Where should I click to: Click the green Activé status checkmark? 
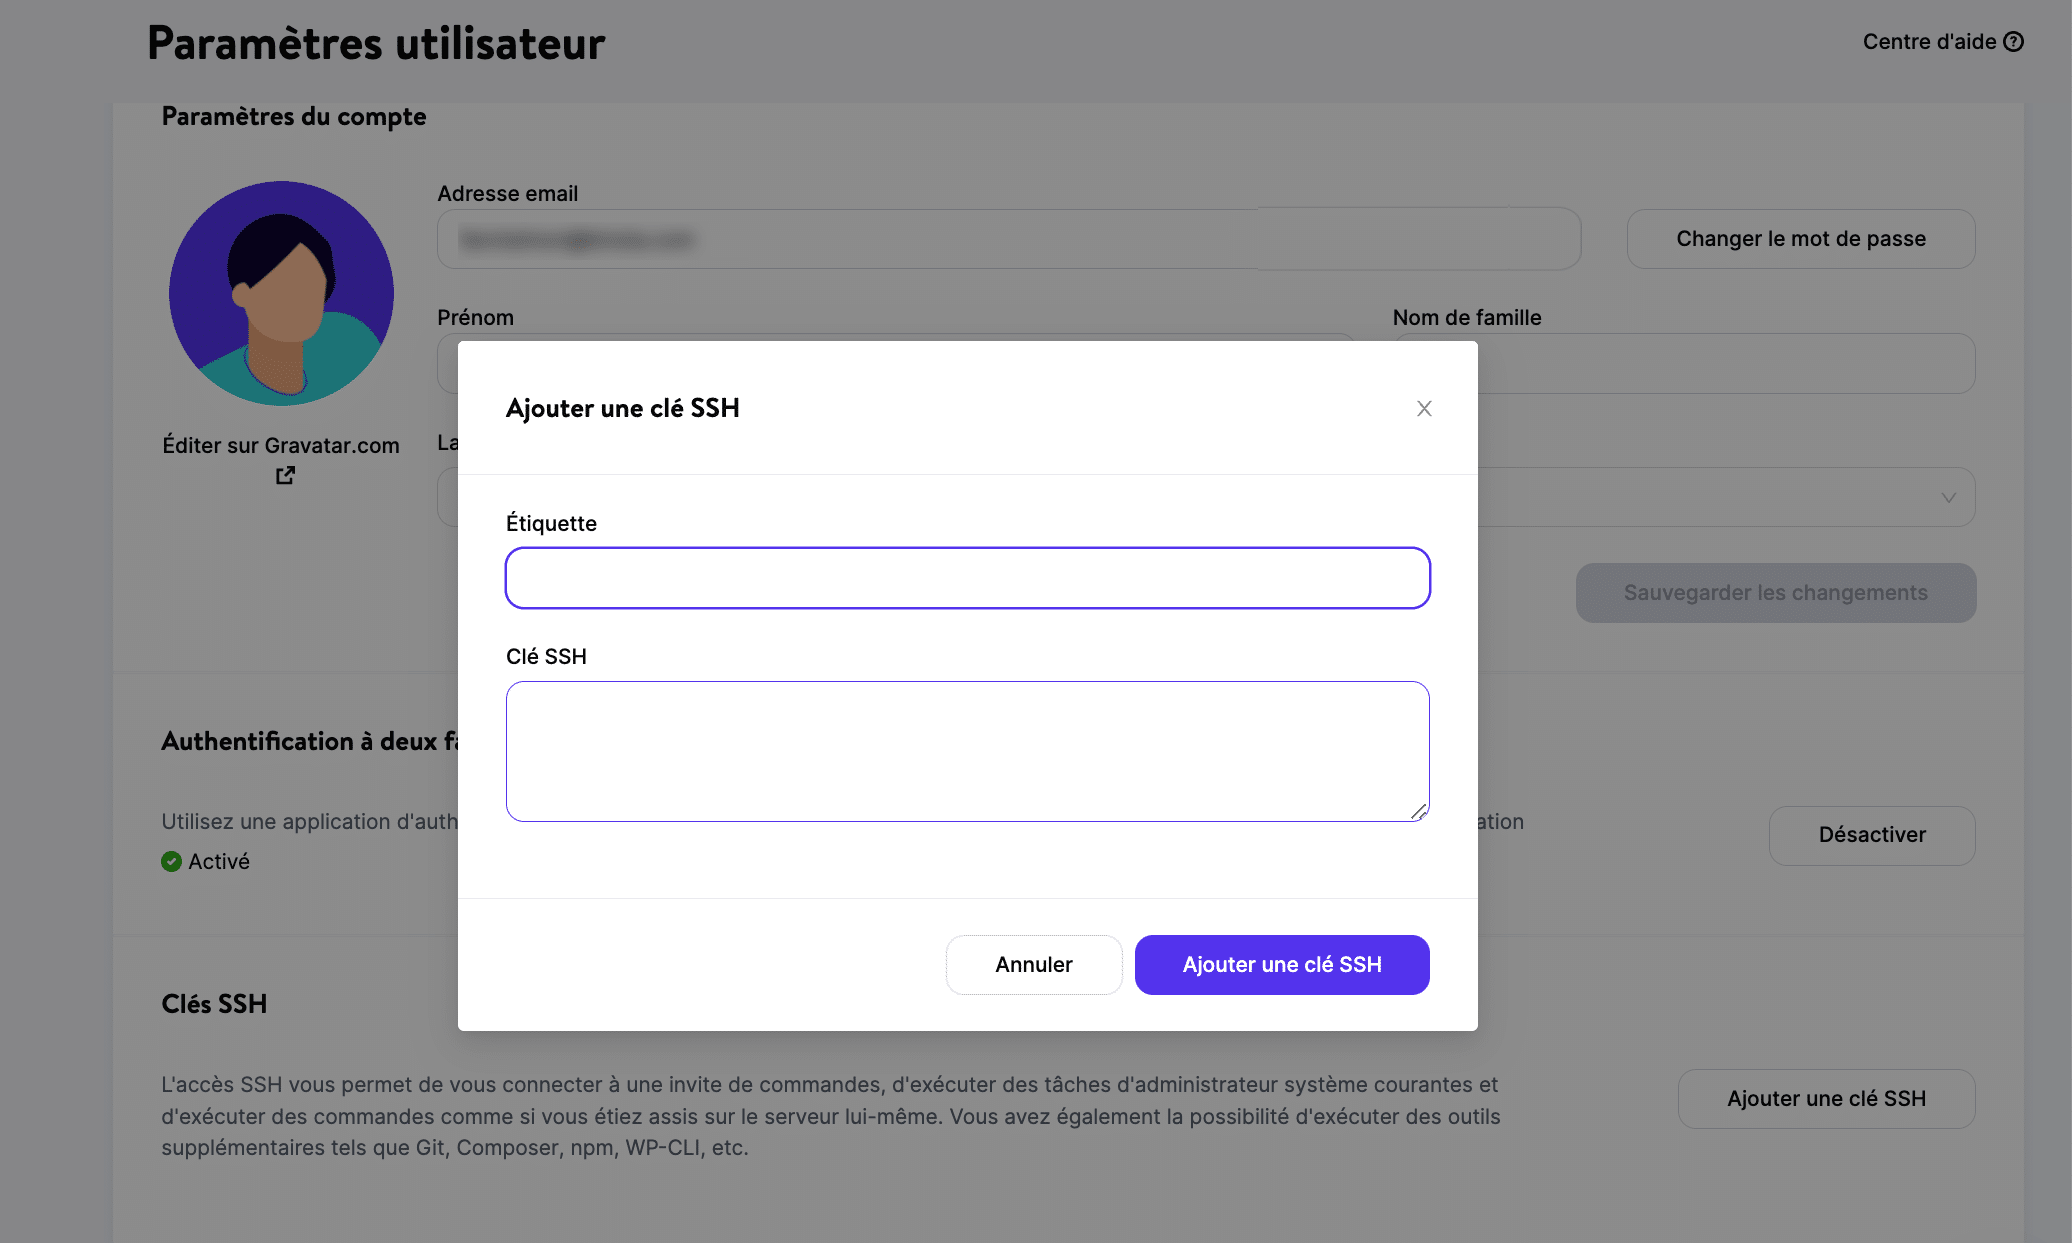click(x=173, y=861)
